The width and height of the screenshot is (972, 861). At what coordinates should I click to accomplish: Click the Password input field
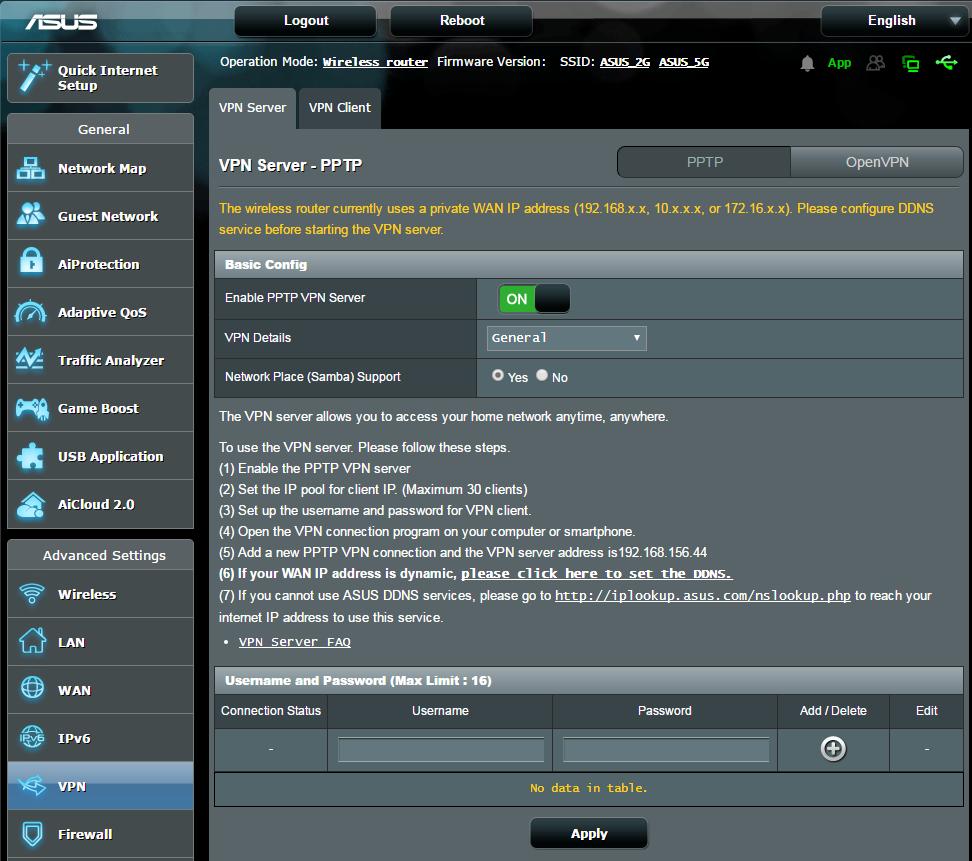666,749
